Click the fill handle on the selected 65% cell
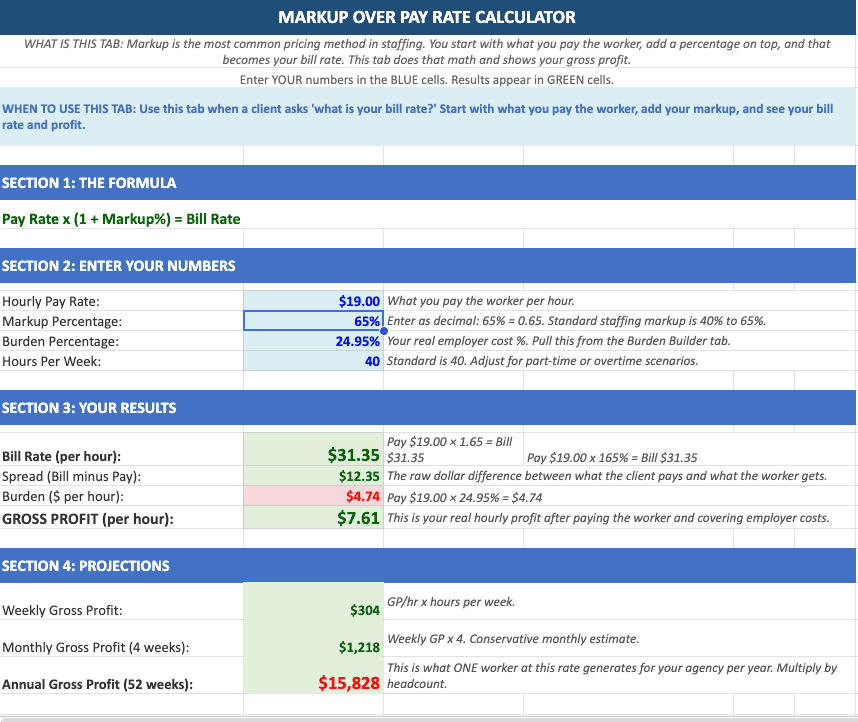858x722 pixels. pos(384,331)
